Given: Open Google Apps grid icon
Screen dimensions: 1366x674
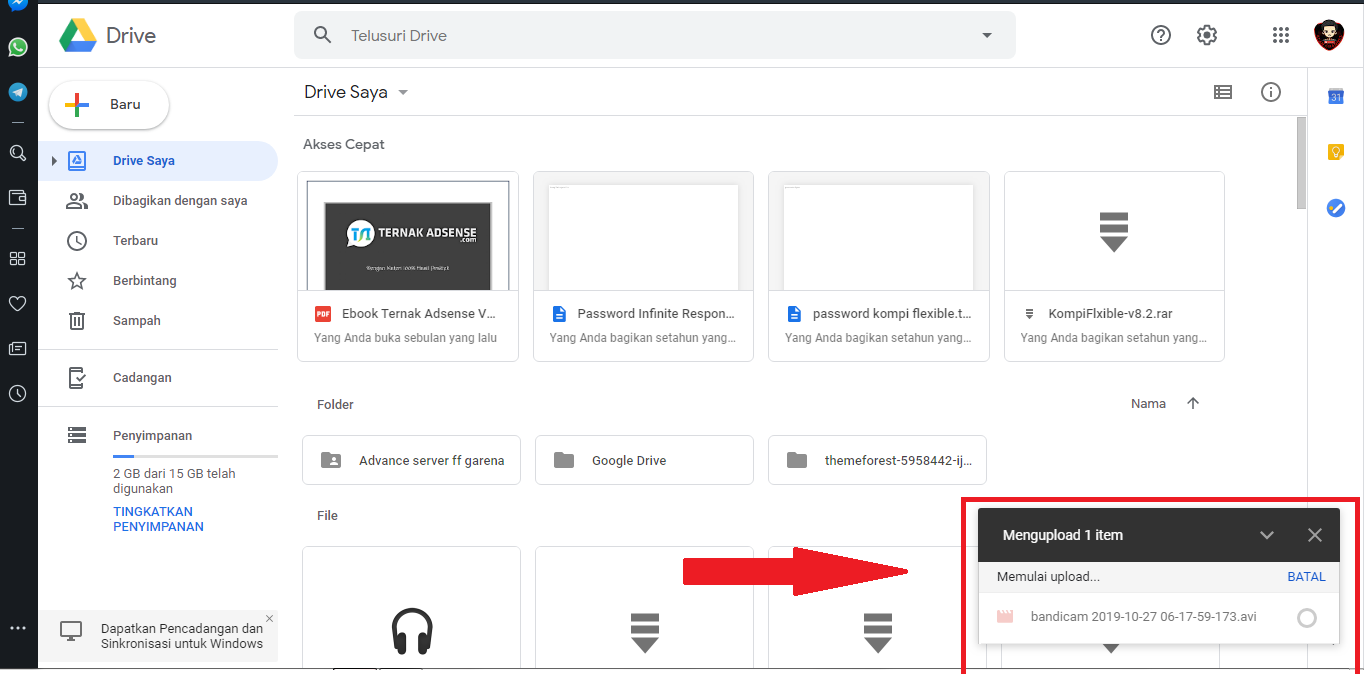Looking at the screenshot, I should (1280, 35).
